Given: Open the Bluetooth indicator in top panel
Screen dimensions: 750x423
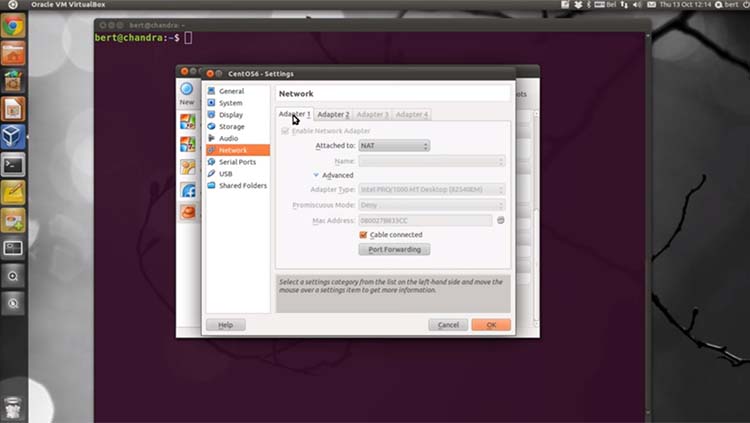Looking at the screenshot, I should [589, 5].
